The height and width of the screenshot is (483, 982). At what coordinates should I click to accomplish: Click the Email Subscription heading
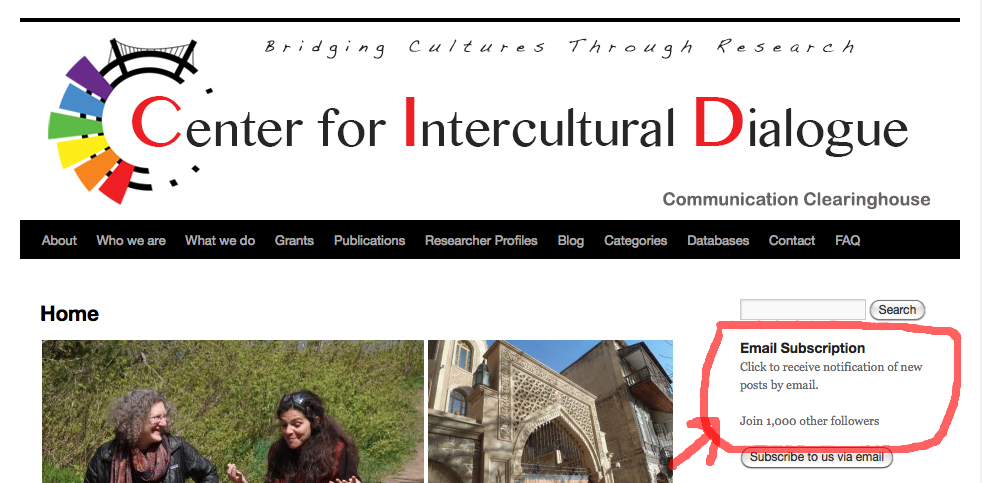802,348
